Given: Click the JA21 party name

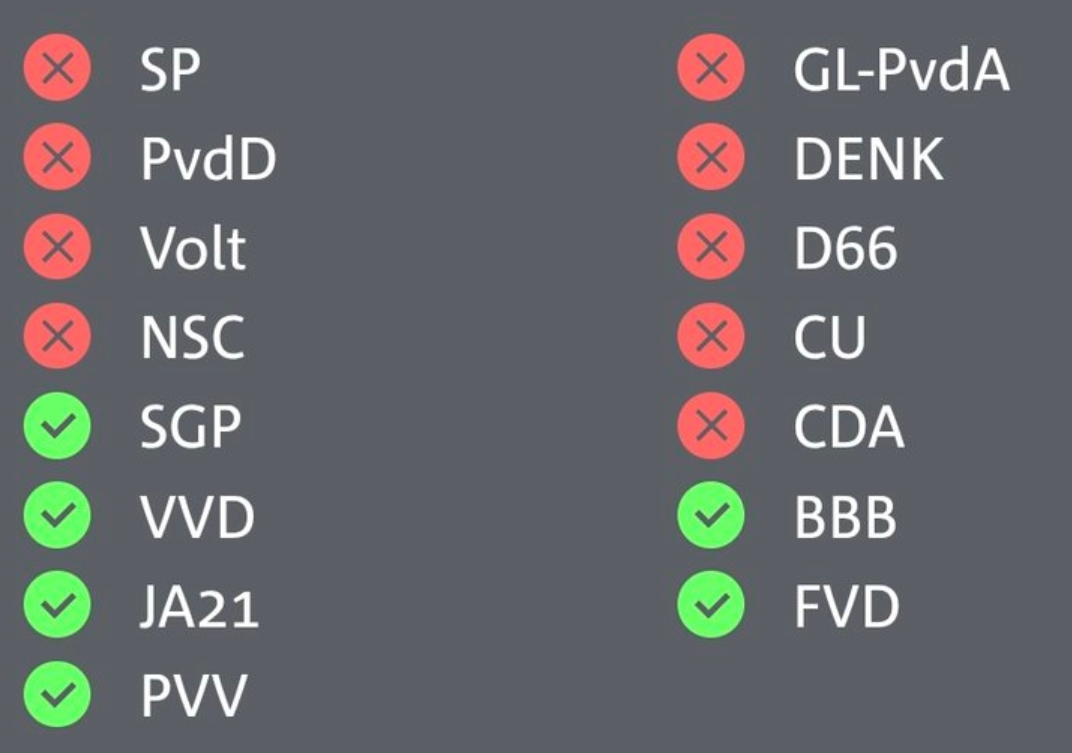Looking at the screenshot, I should [x=199, y=606].
